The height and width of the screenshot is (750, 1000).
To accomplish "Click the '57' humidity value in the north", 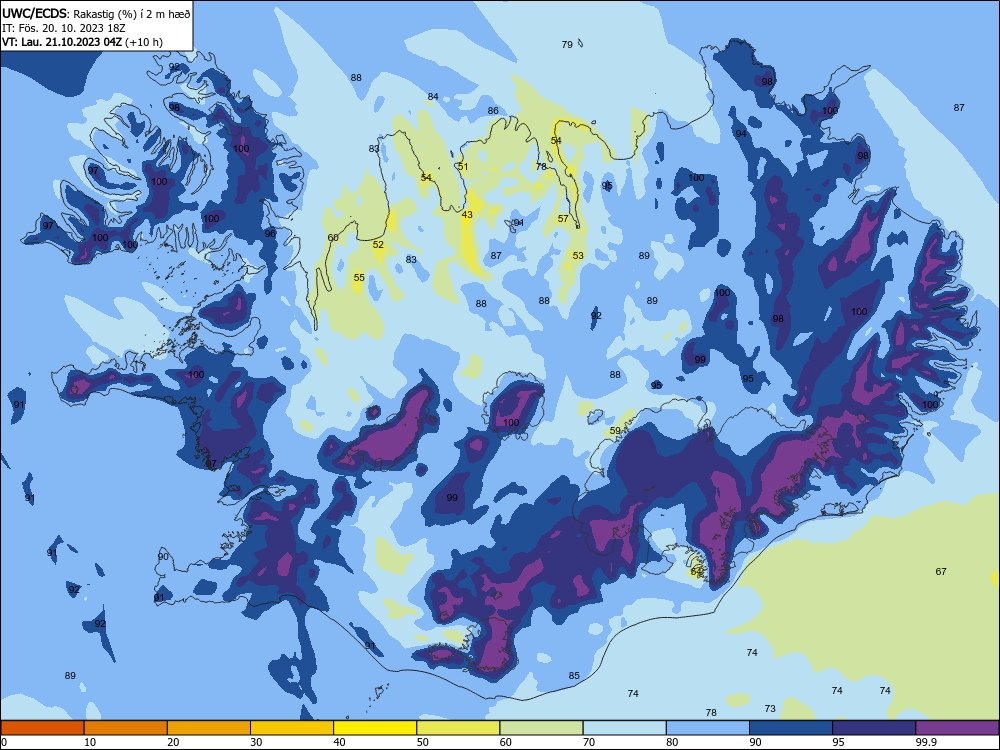I will (x=563, y=218).
